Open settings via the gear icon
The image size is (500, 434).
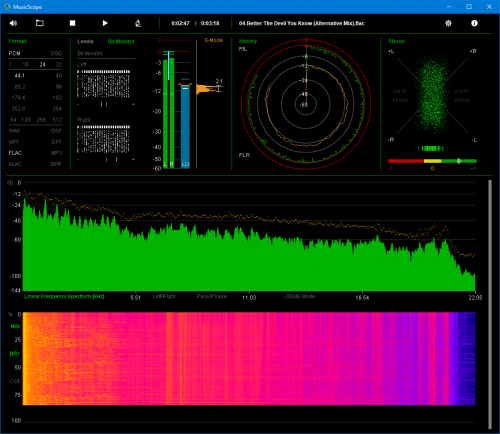click(448, 23)
